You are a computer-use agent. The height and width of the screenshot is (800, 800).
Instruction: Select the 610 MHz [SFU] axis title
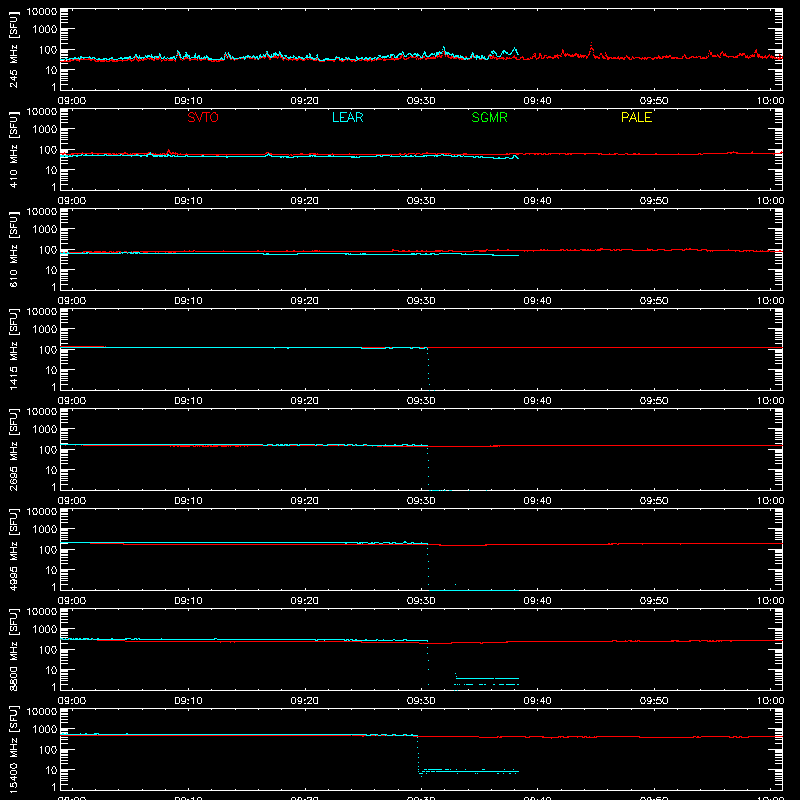pyautogui.click(x=13, y=249)
